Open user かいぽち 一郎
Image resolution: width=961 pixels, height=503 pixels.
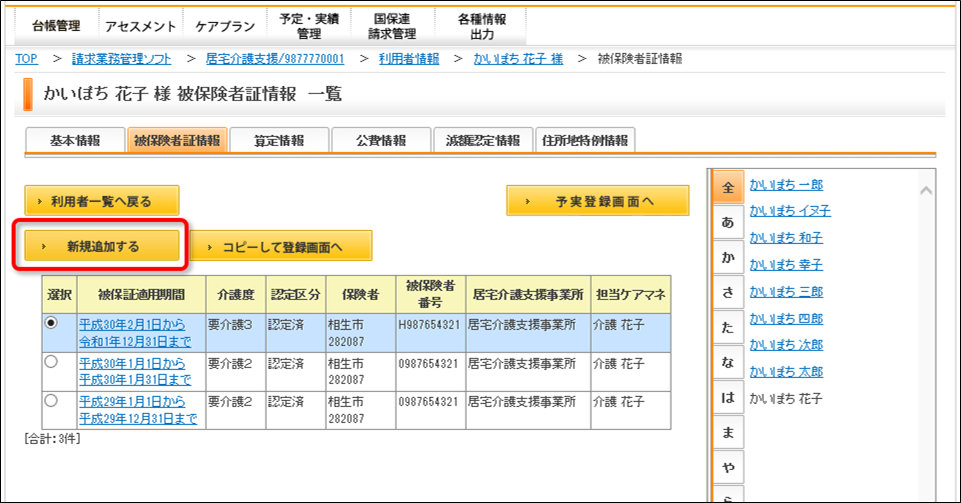(786, 184)
